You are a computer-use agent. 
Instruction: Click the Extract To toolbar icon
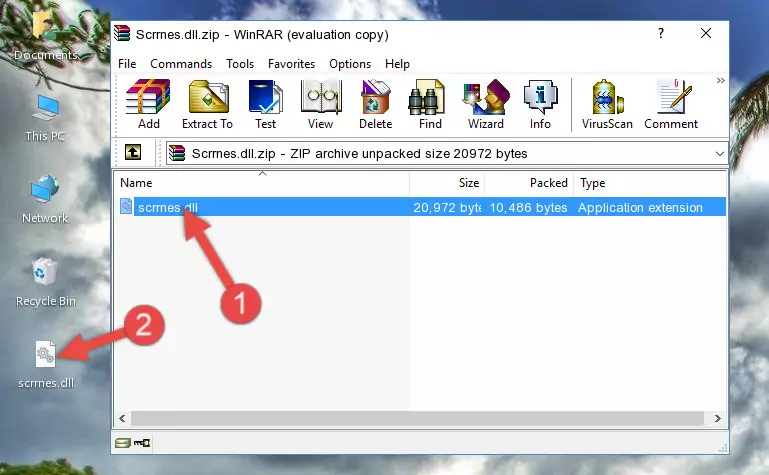[x=207, y=104]
